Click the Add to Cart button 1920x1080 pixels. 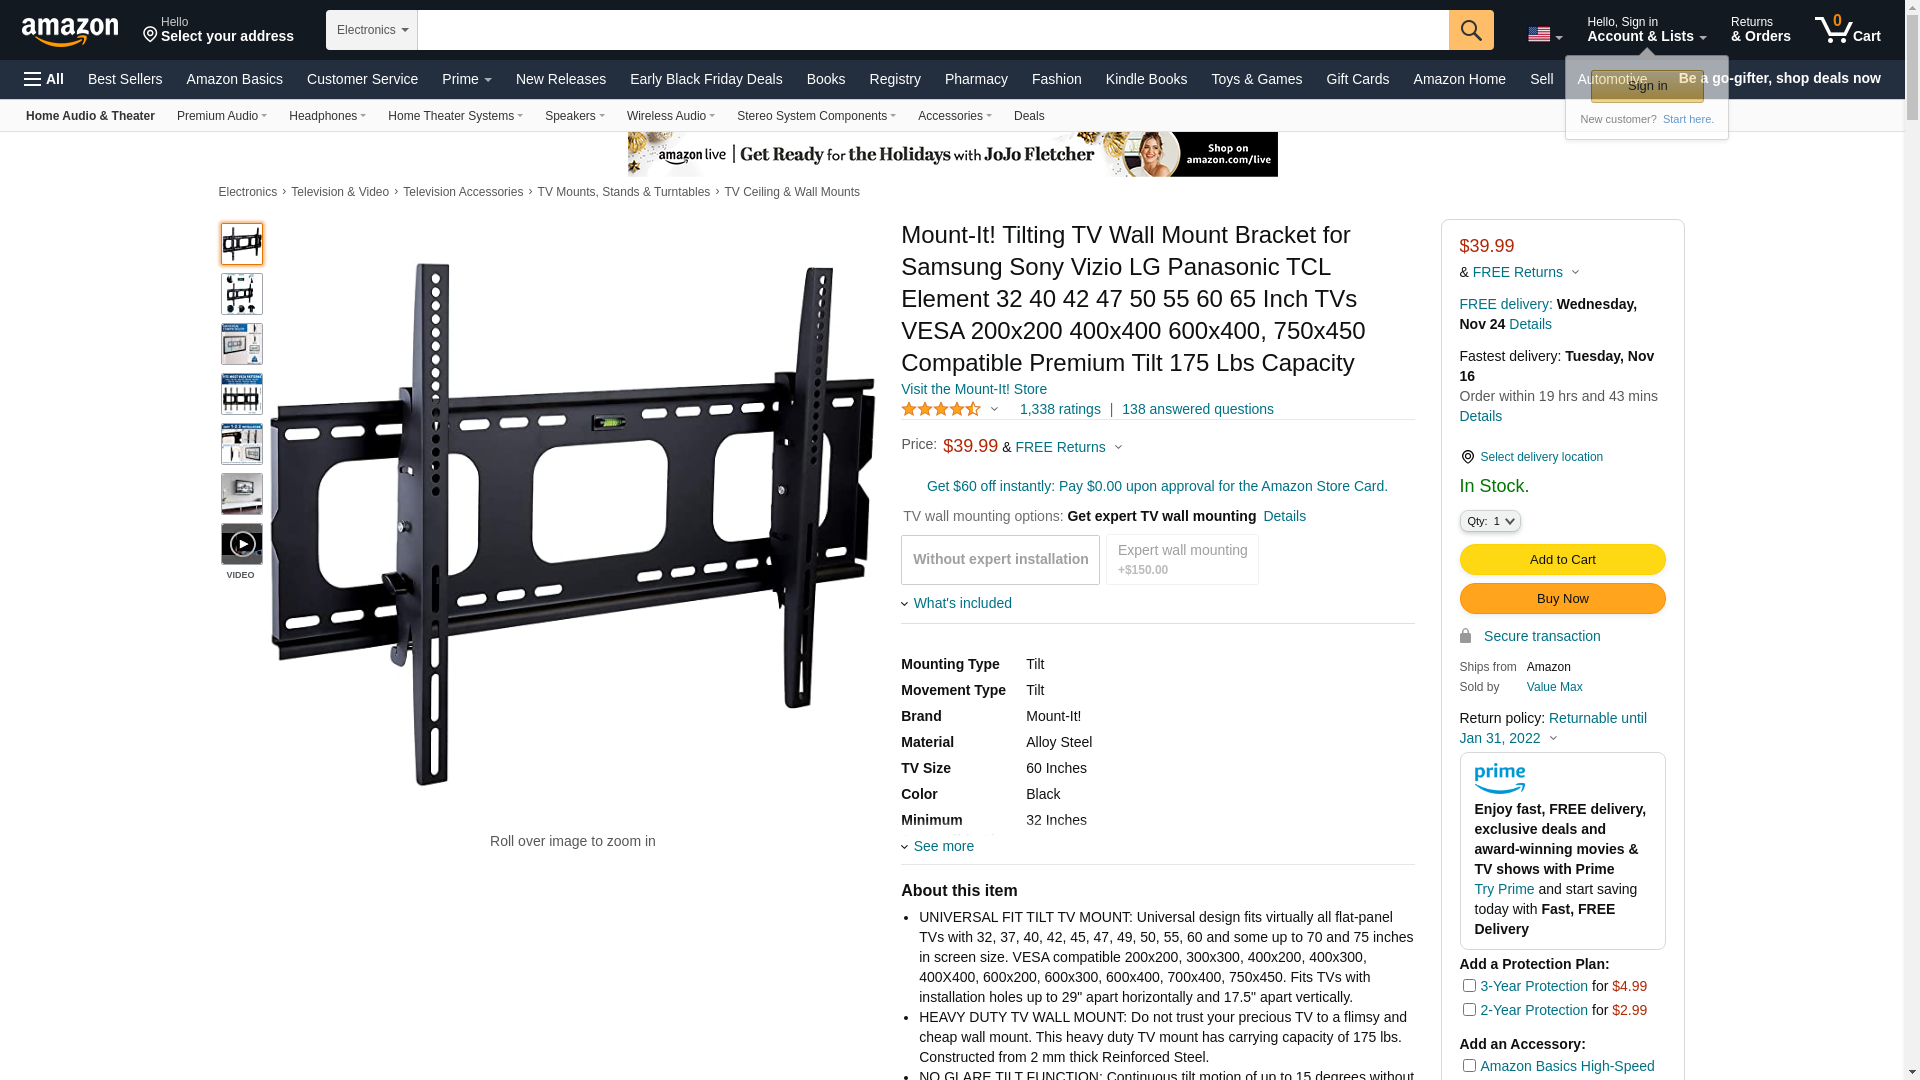[x=1562, y=559]
